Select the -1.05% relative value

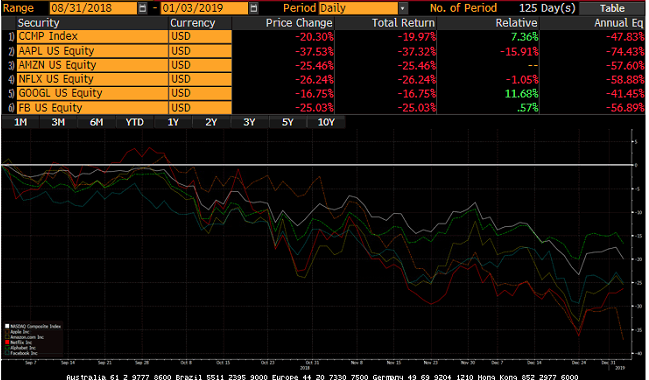coord(522,79)
